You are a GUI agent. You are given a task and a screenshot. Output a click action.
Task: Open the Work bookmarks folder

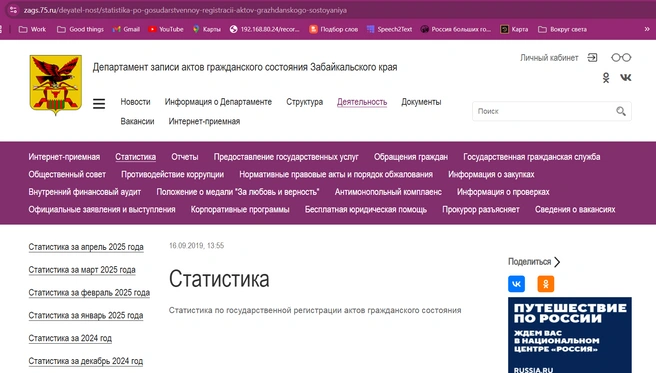point(32,29)
